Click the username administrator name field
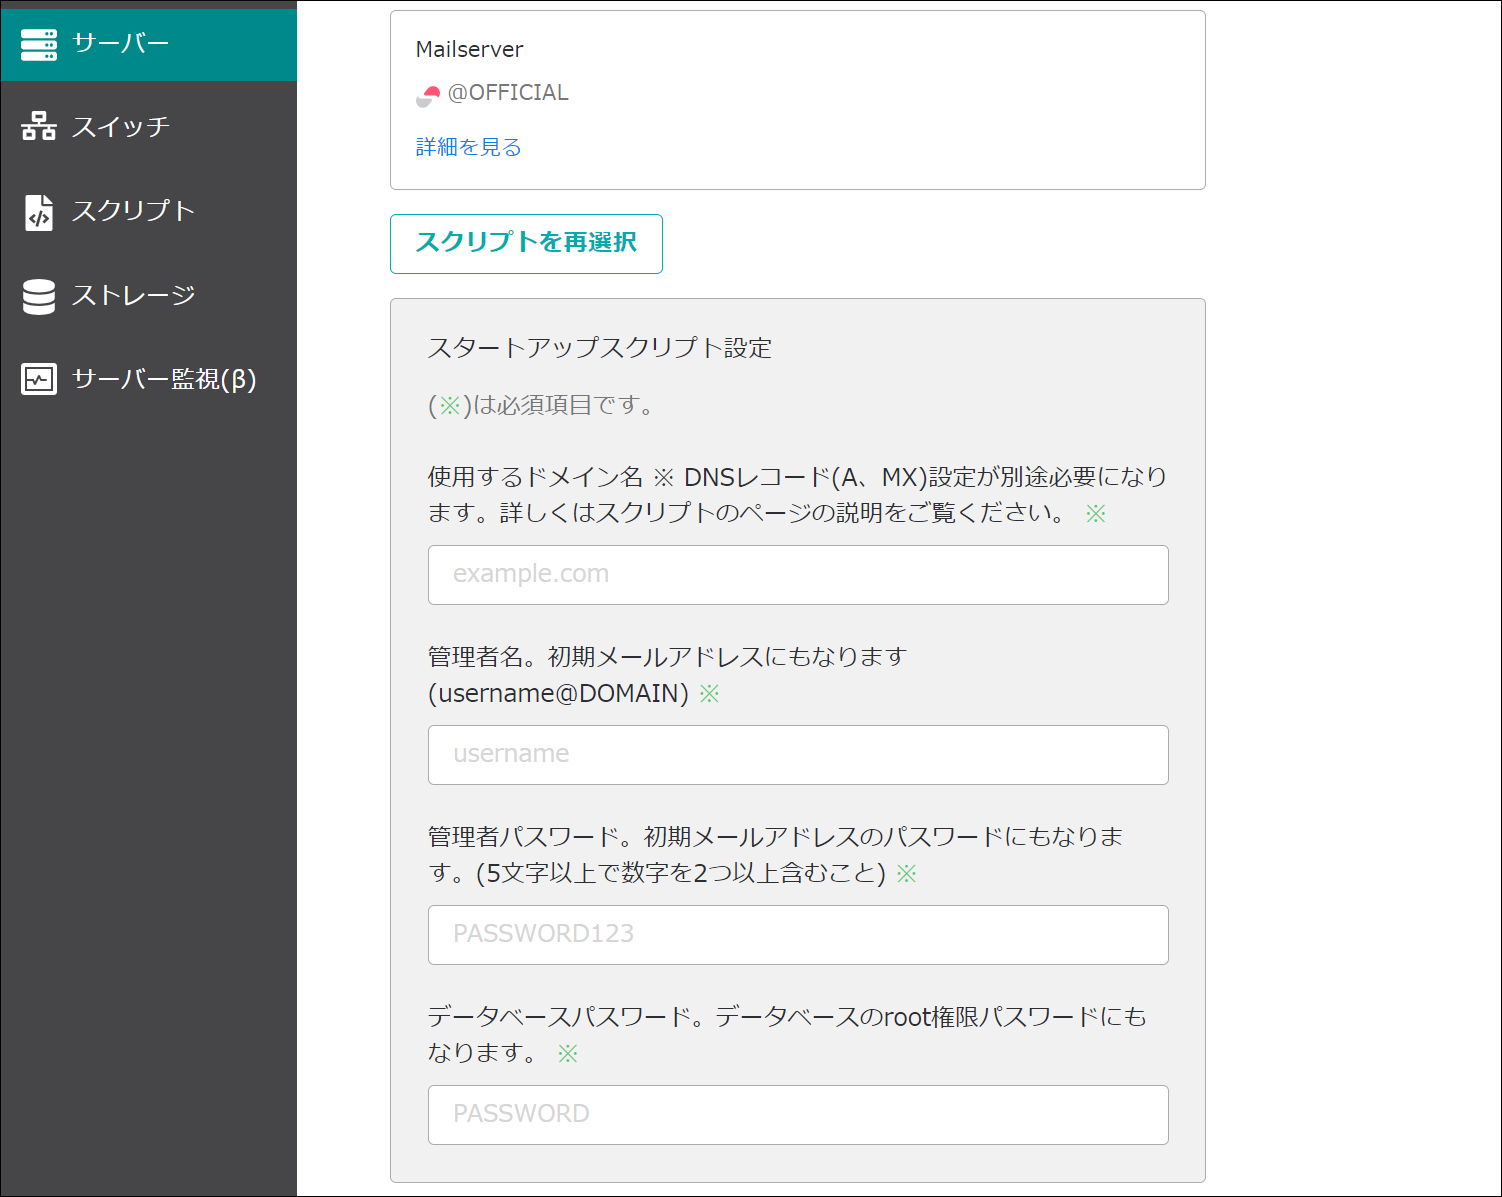 tap(797, 755)
